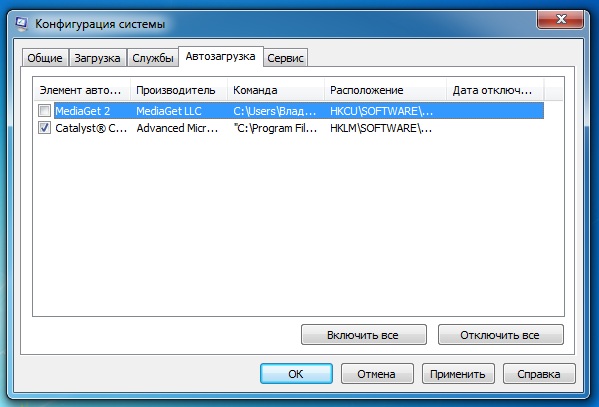
Task: Click the Отключить все button
Action: click(x=500, y=335)
